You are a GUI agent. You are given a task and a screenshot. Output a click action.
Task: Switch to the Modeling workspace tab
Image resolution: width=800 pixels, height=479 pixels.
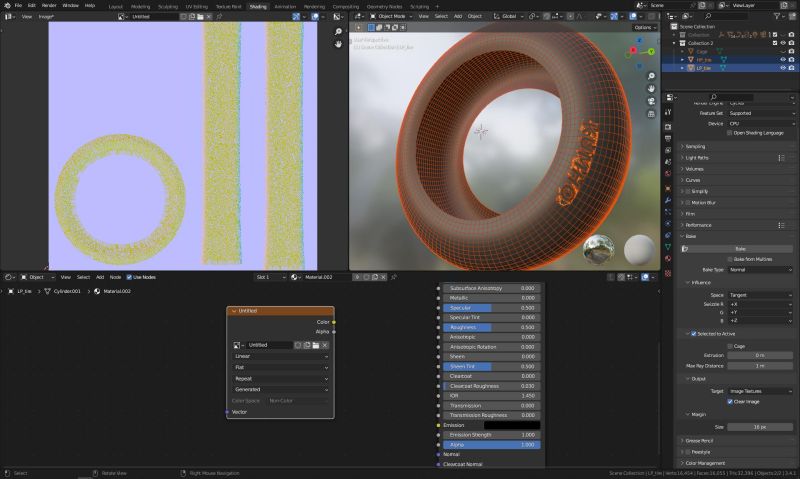(x=140, y=7)
